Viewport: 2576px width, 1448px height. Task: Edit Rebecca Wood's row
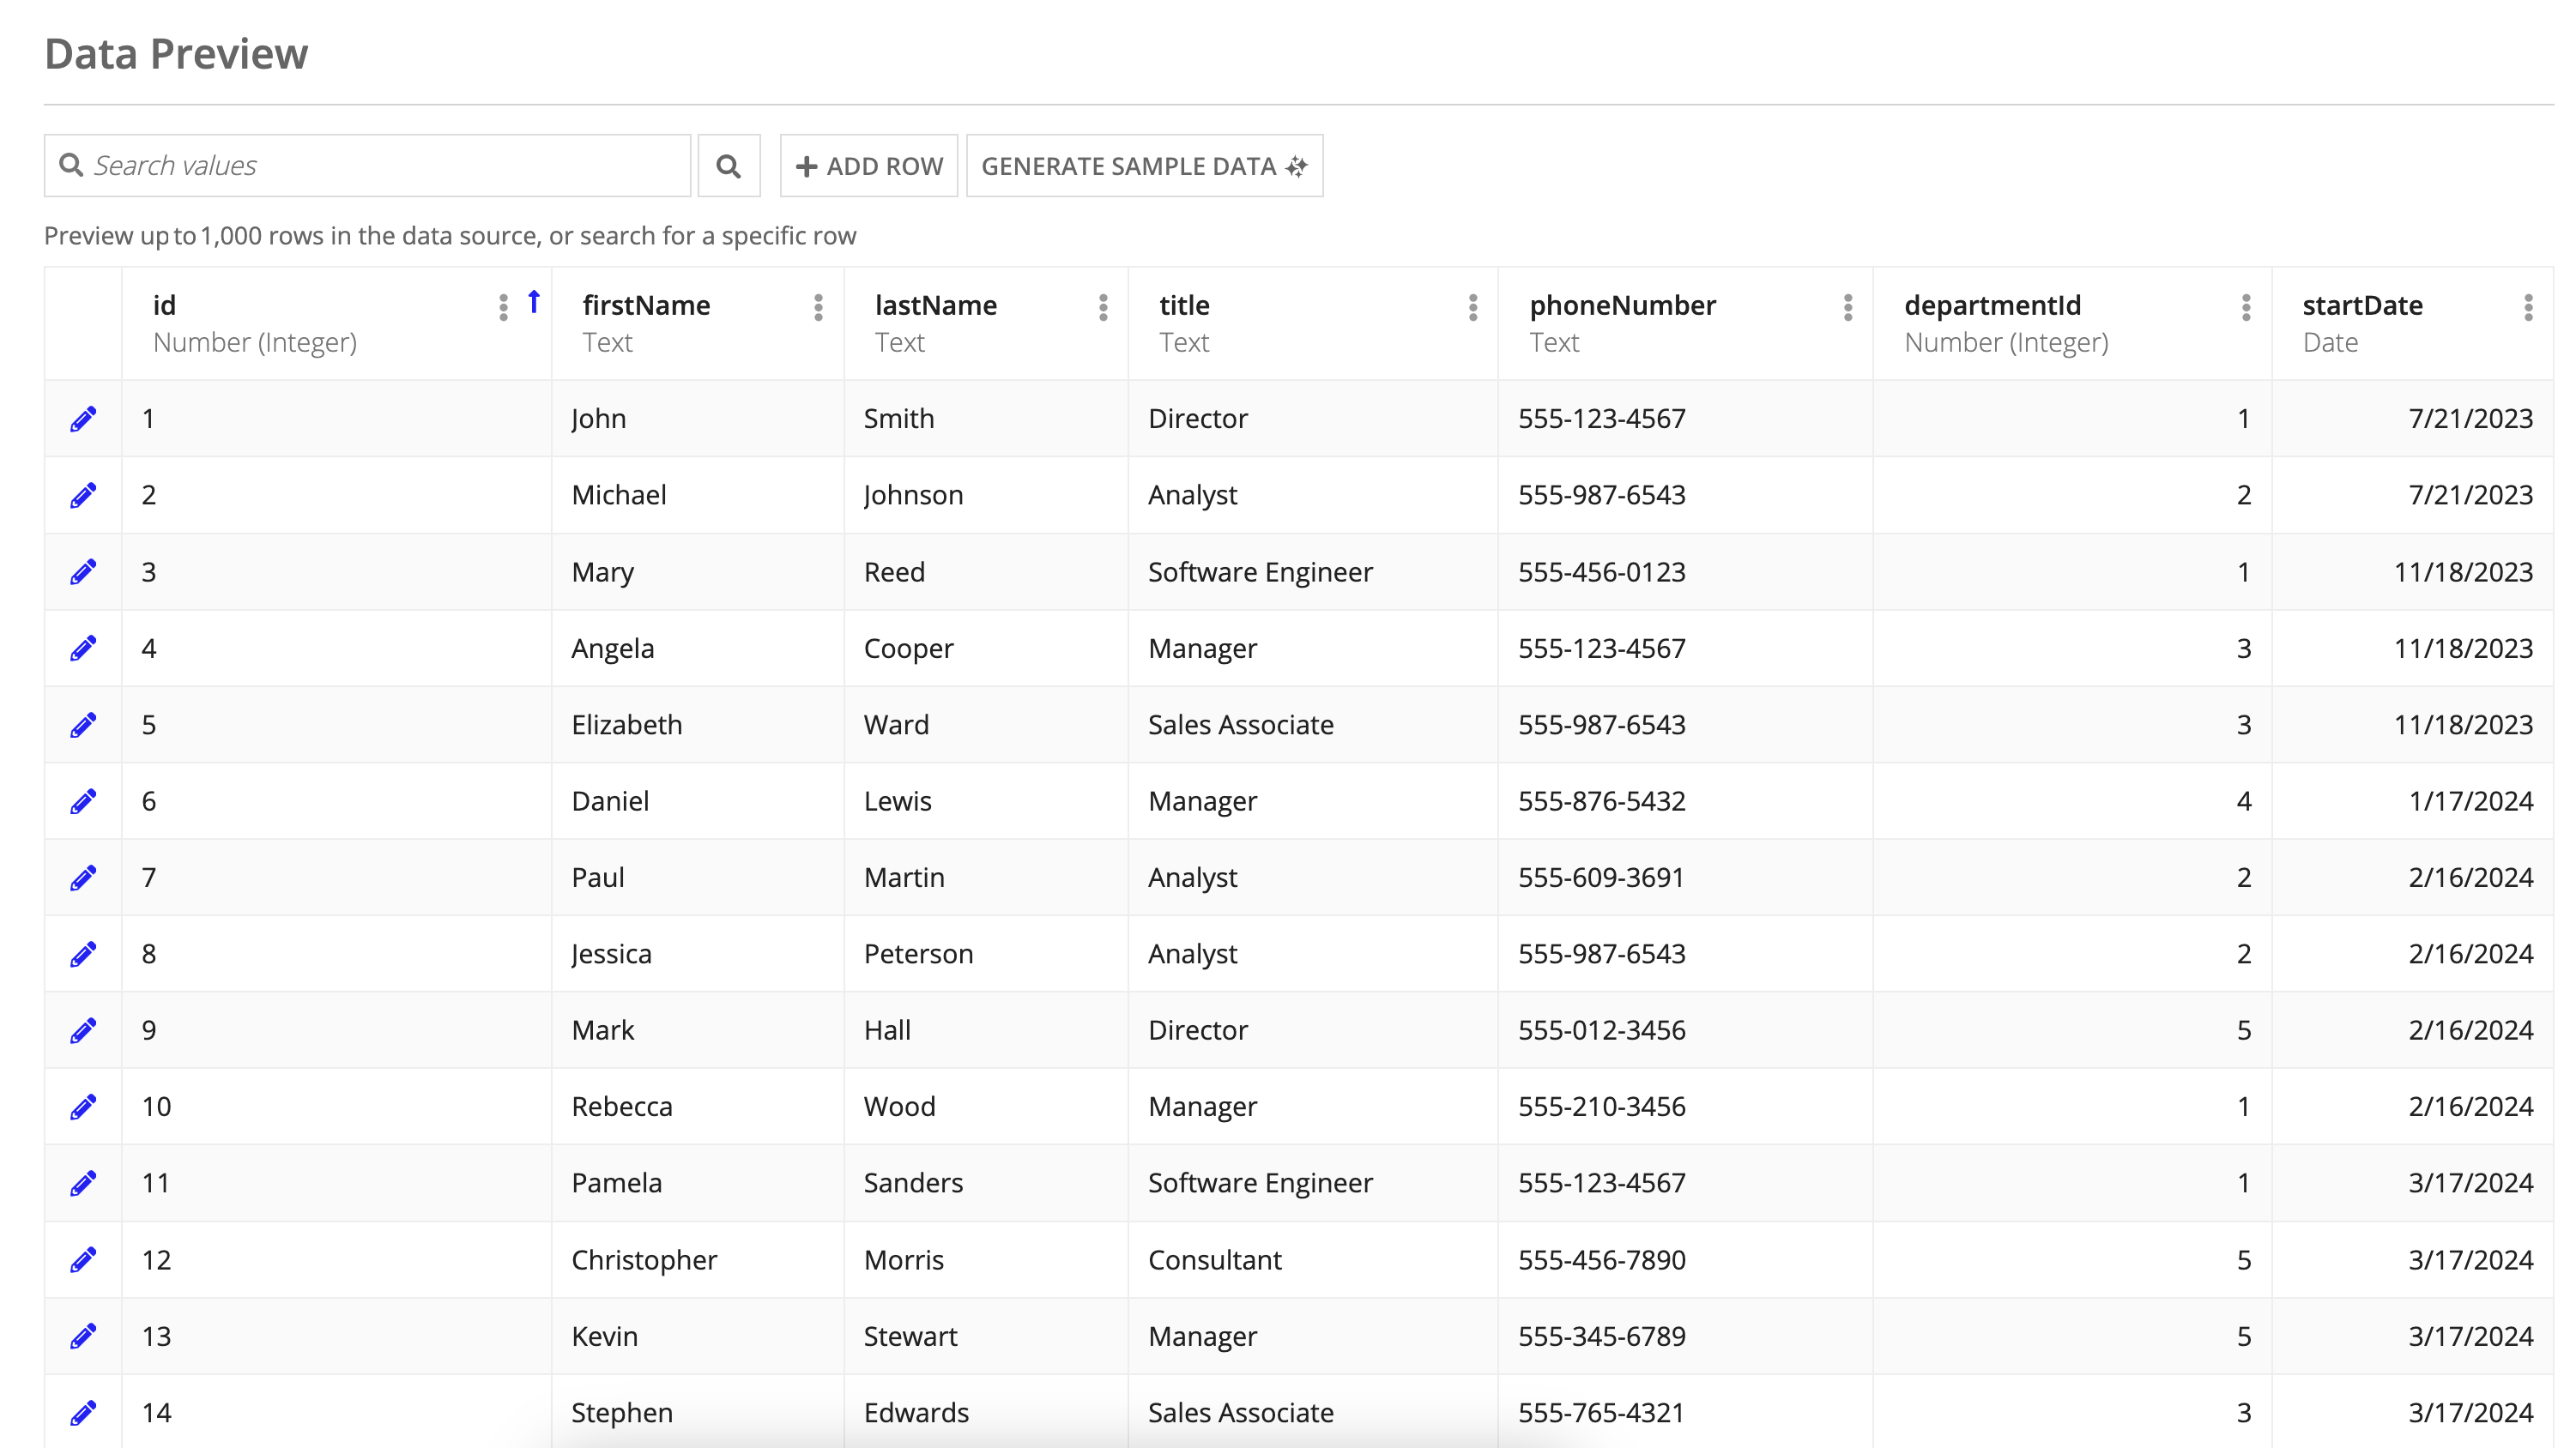[x=83, y=1106]
